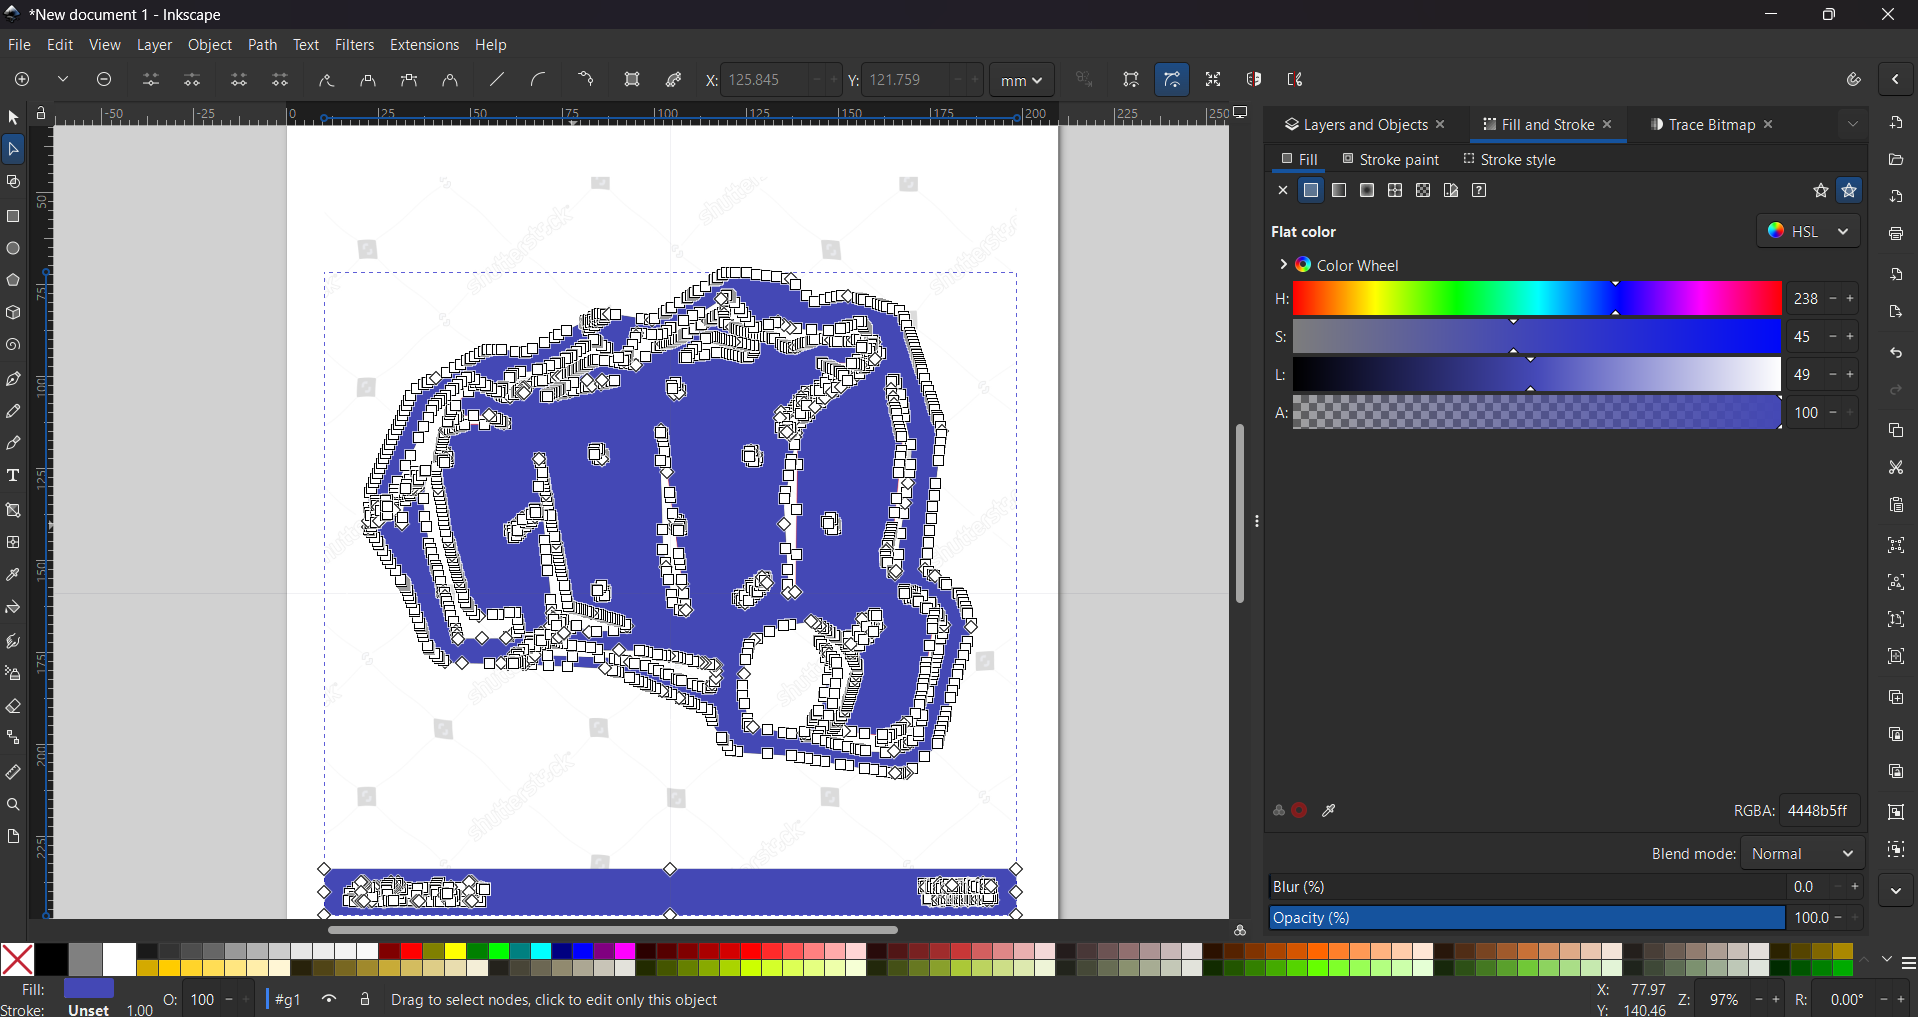This screenshot has height=1017, width=1918.
Task: Expand the Color Wheel section
Action: [1283, 265]
